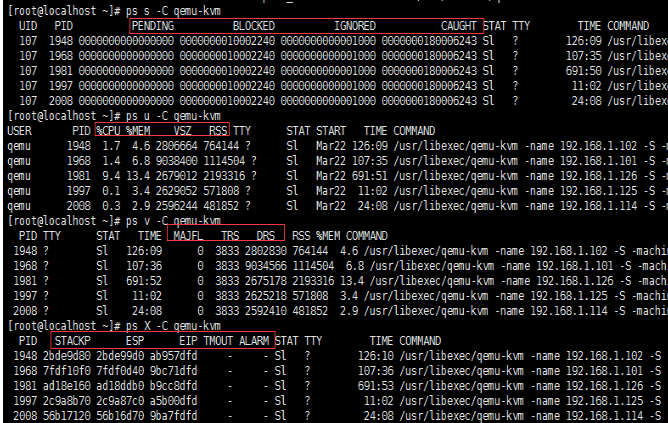Click the USER column header

point(19,131)
